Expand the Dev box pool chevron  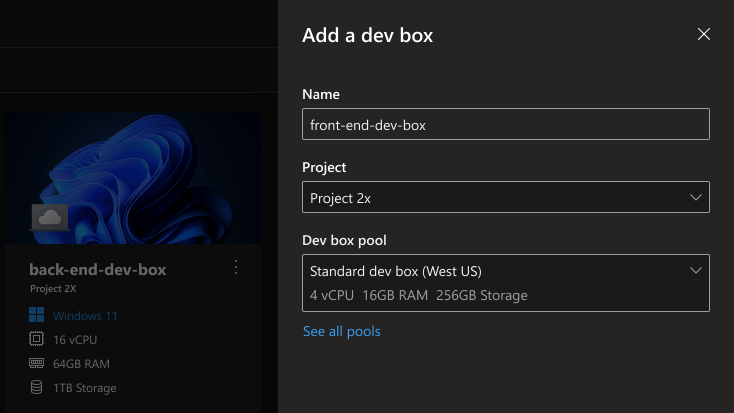(x=696, y=271)
